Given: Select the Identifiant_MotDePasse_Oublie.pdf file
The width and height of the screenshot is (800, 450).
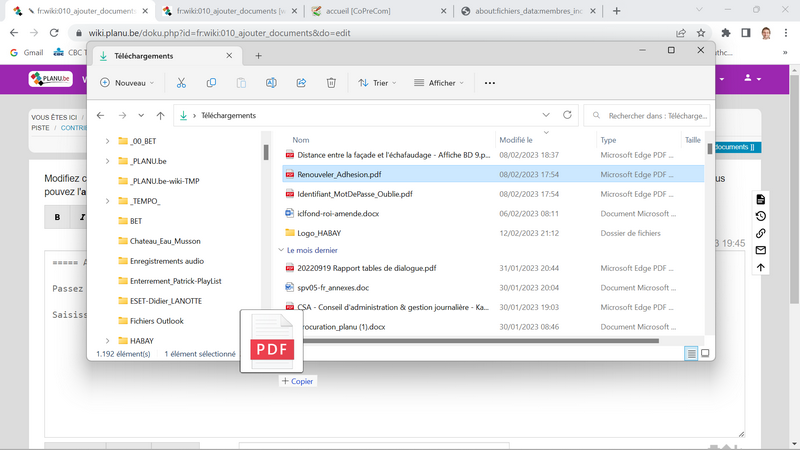Looking at the screenshot, I should click(x=354, y=194).
